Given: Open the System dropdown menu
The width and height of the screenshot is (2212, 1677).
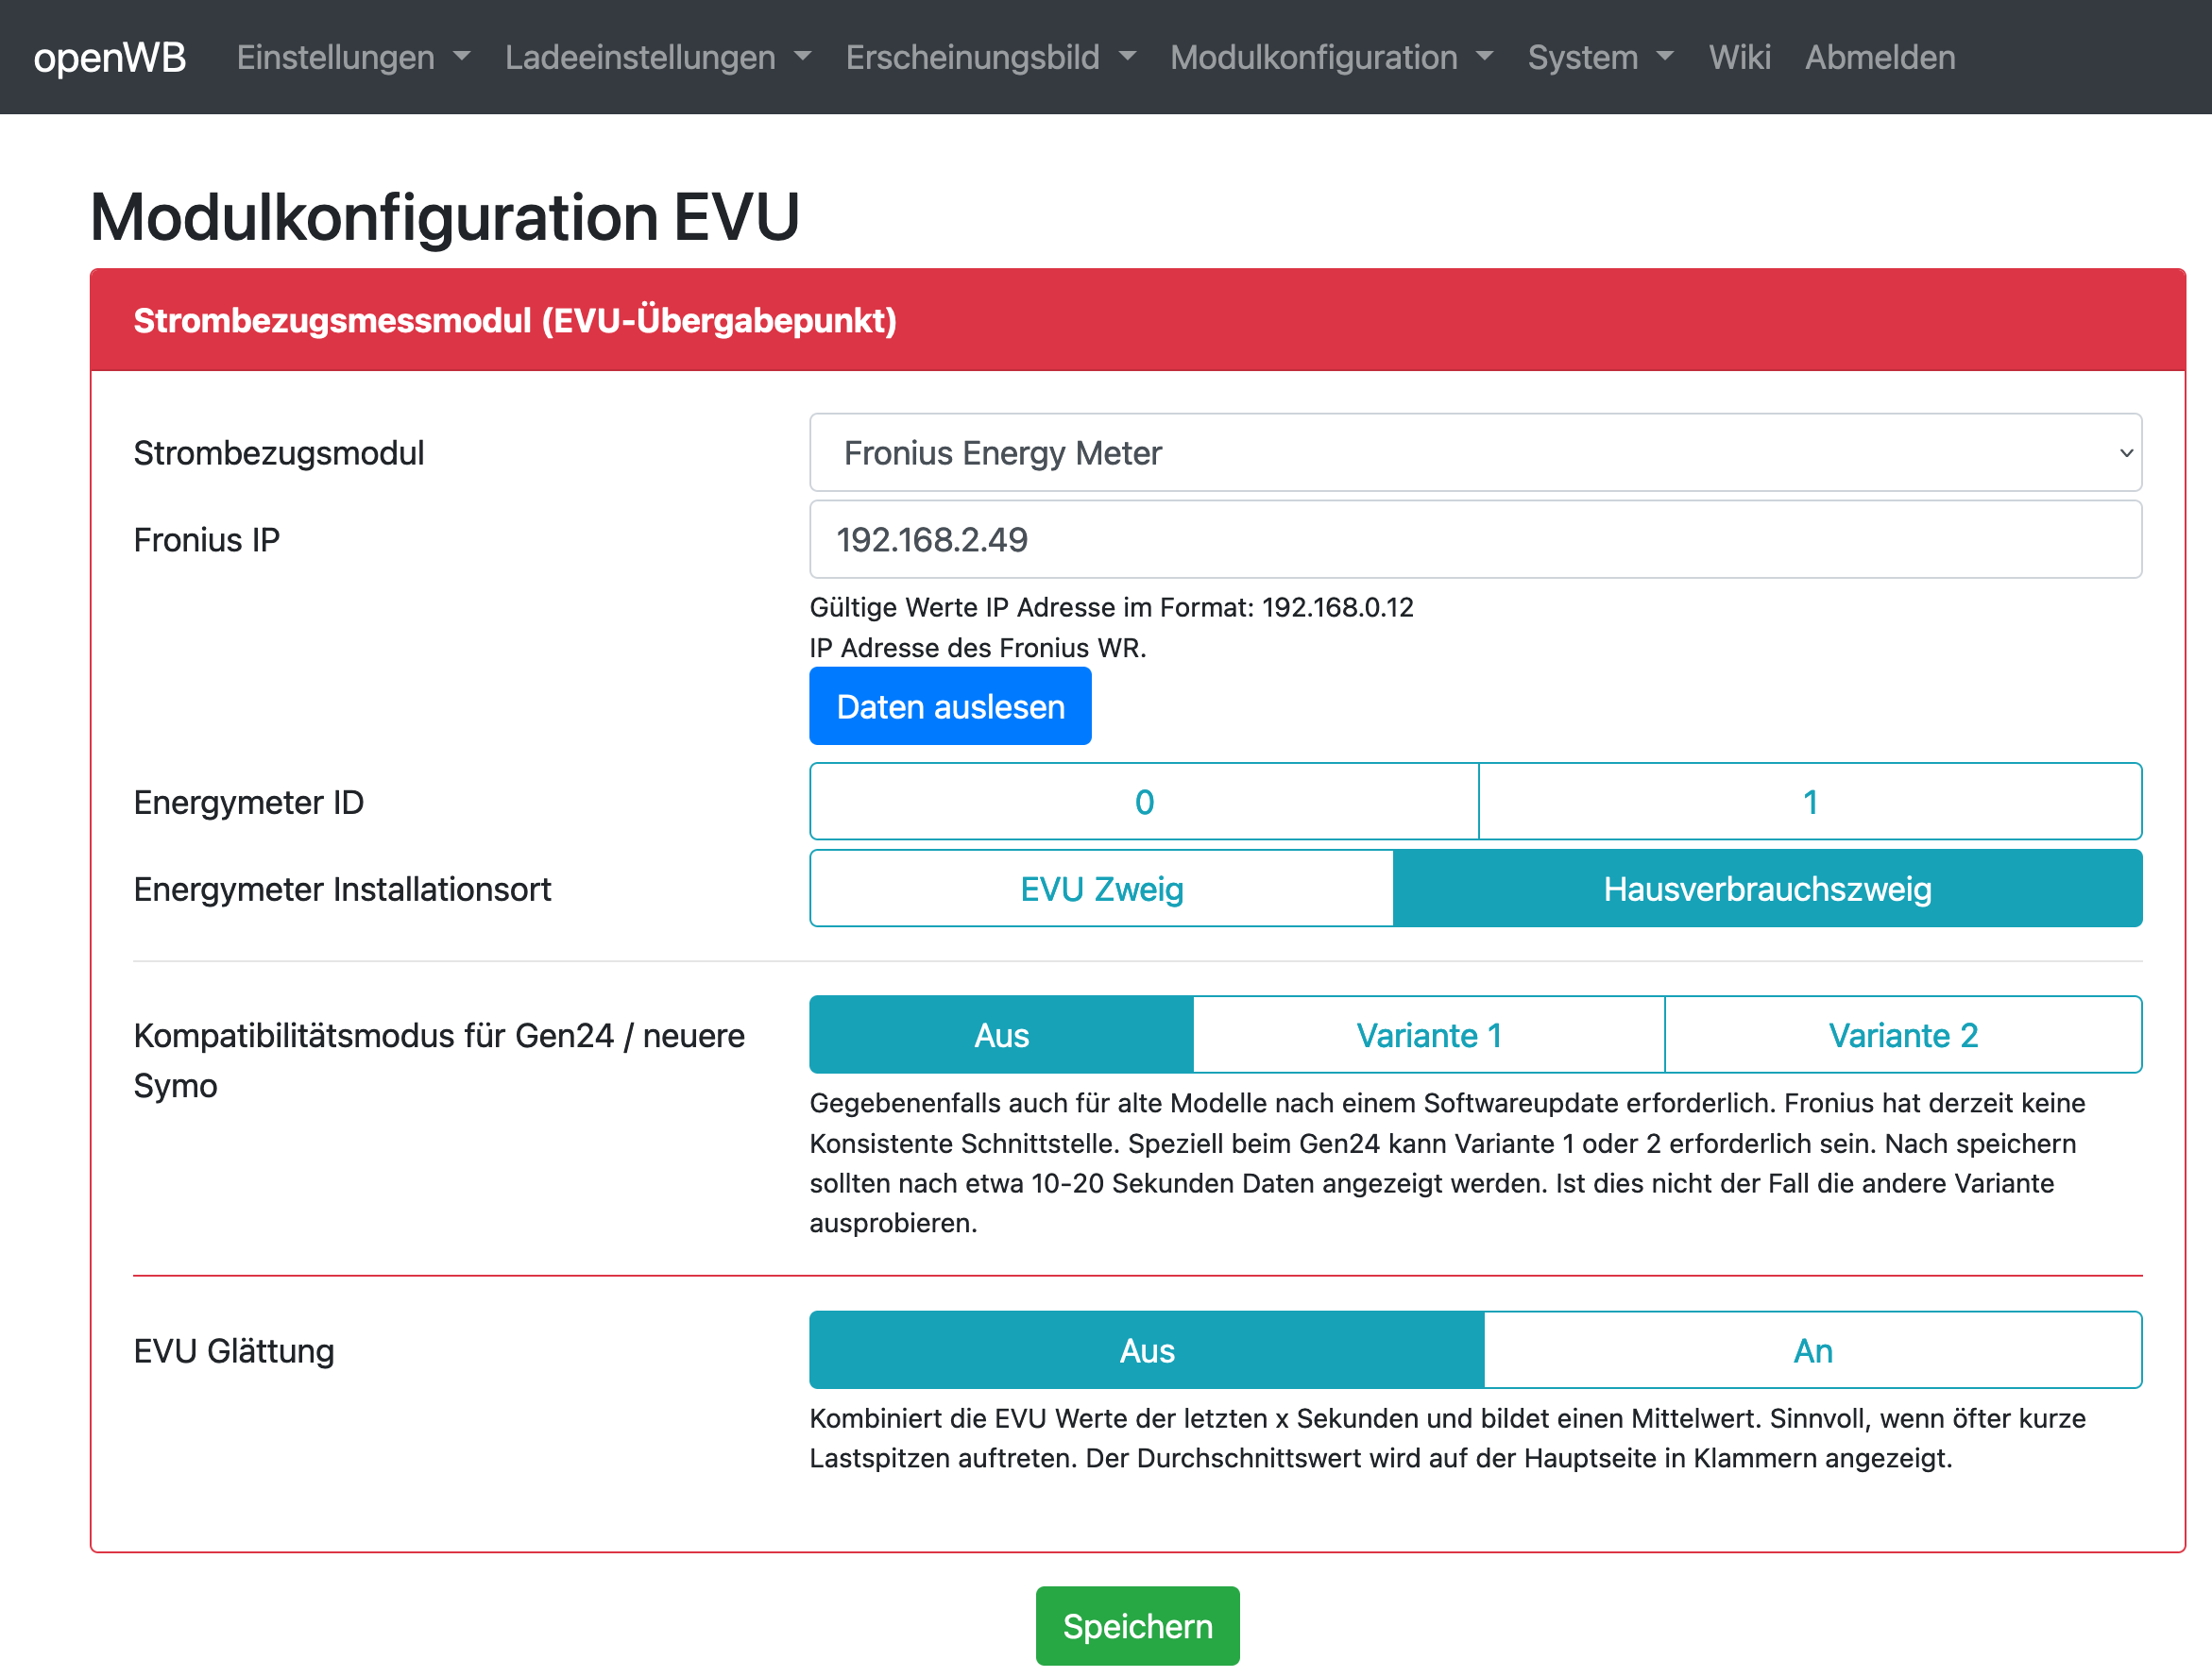Looking at the screenshot, I should 1599,57.
